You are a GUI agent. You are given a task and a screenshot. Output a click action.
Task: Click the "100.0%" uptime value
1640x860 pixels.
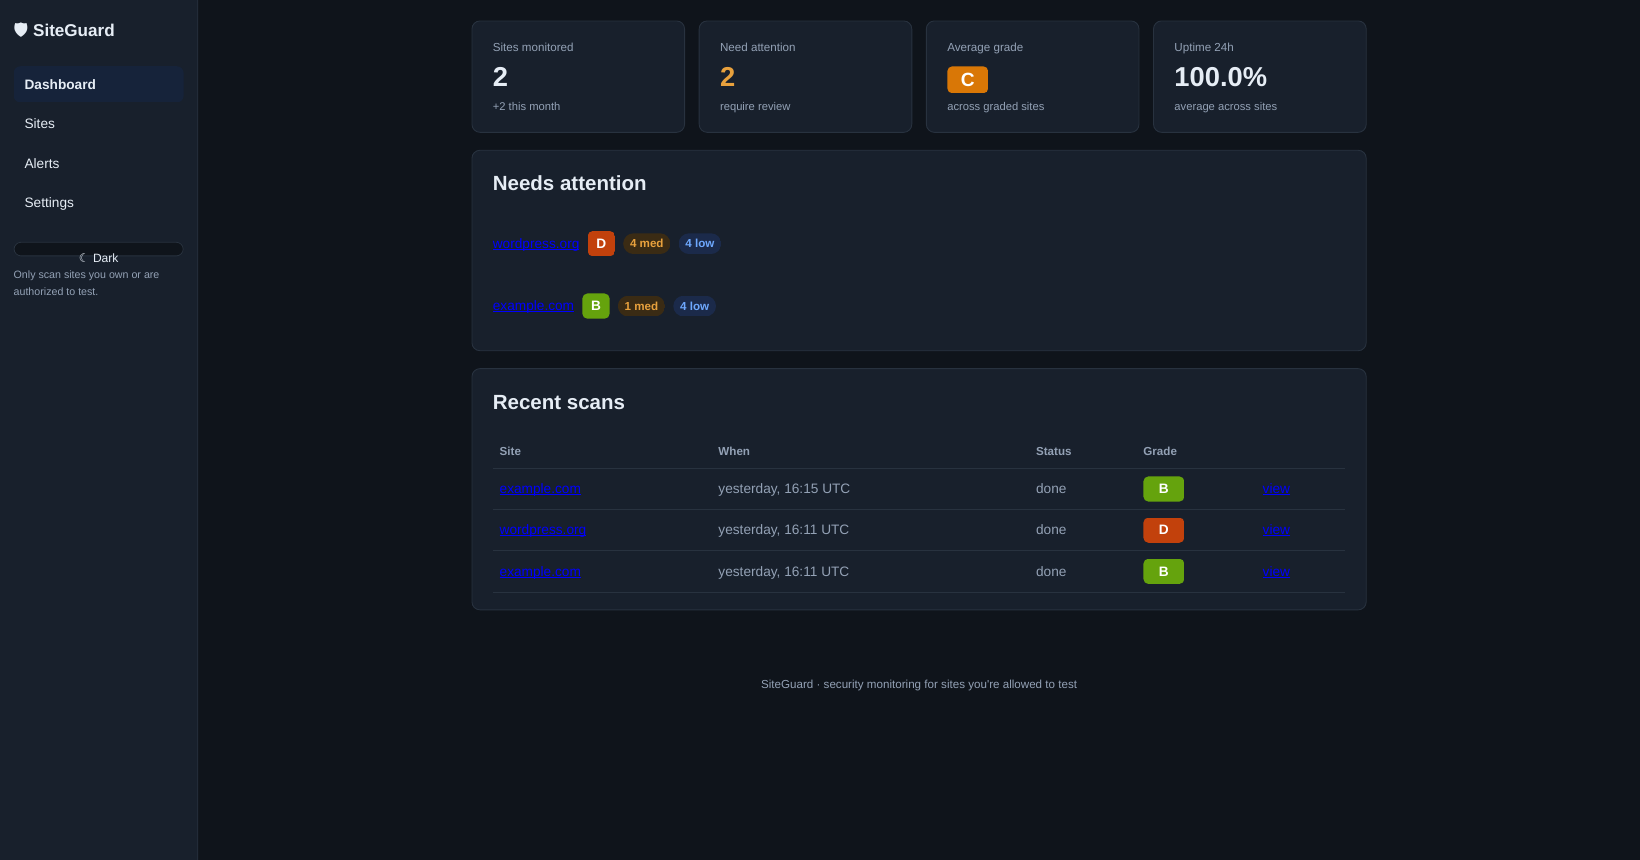tap(1220, 77)
